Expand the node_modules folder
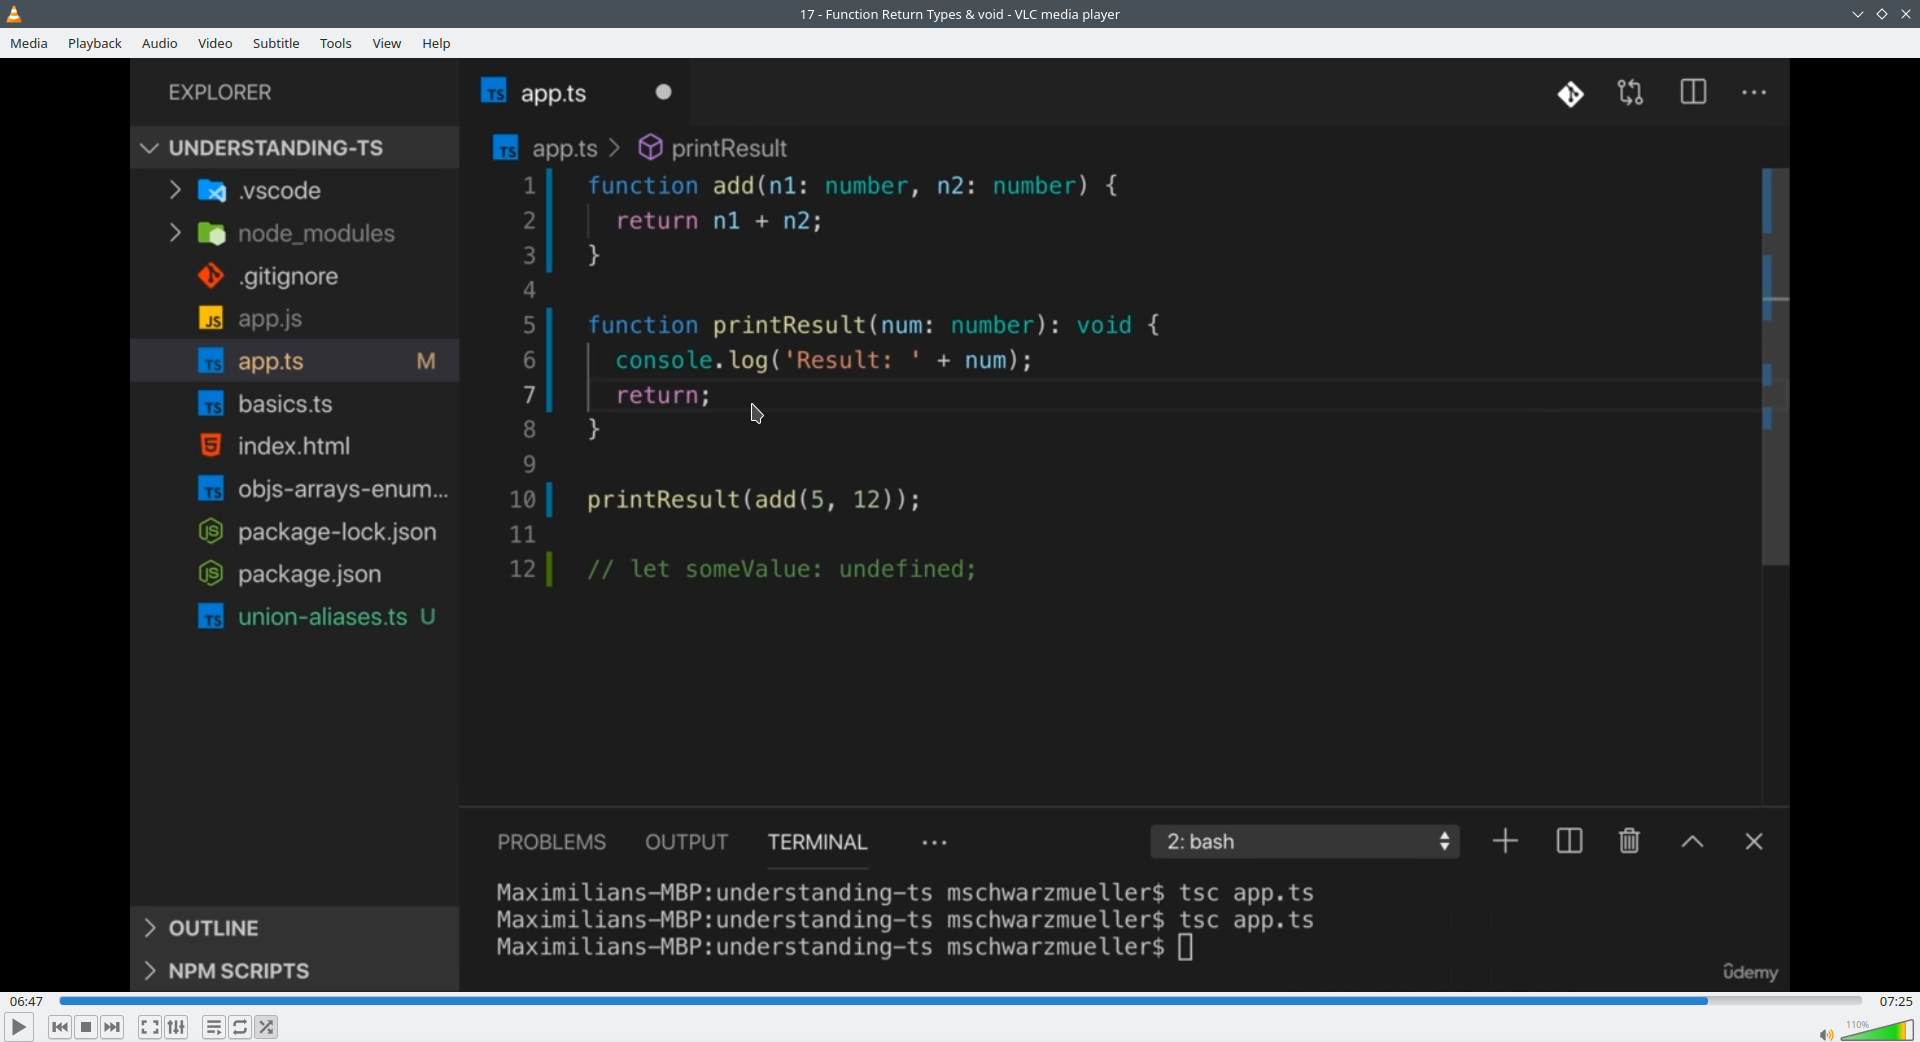 [x=295, y=233]
